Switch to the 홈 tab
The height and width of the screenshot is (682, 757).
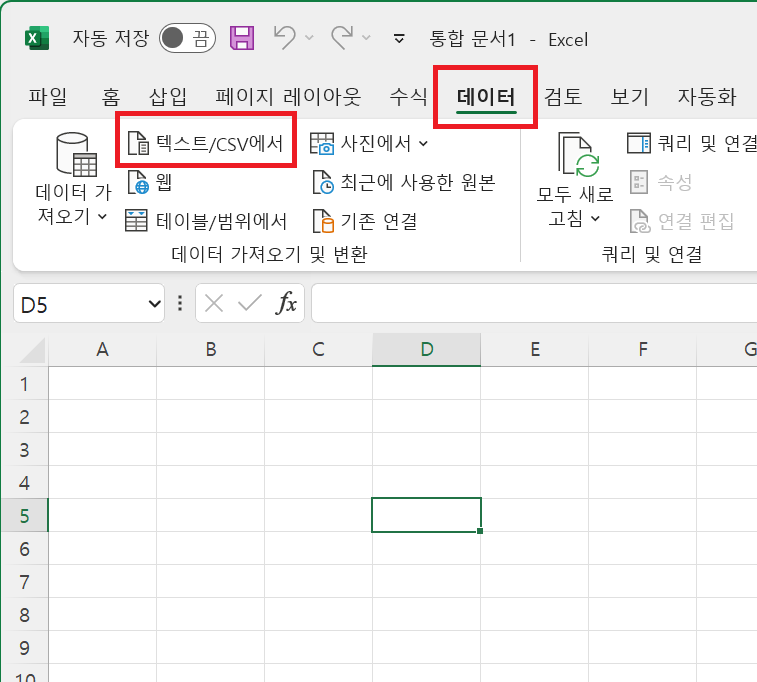111,97
